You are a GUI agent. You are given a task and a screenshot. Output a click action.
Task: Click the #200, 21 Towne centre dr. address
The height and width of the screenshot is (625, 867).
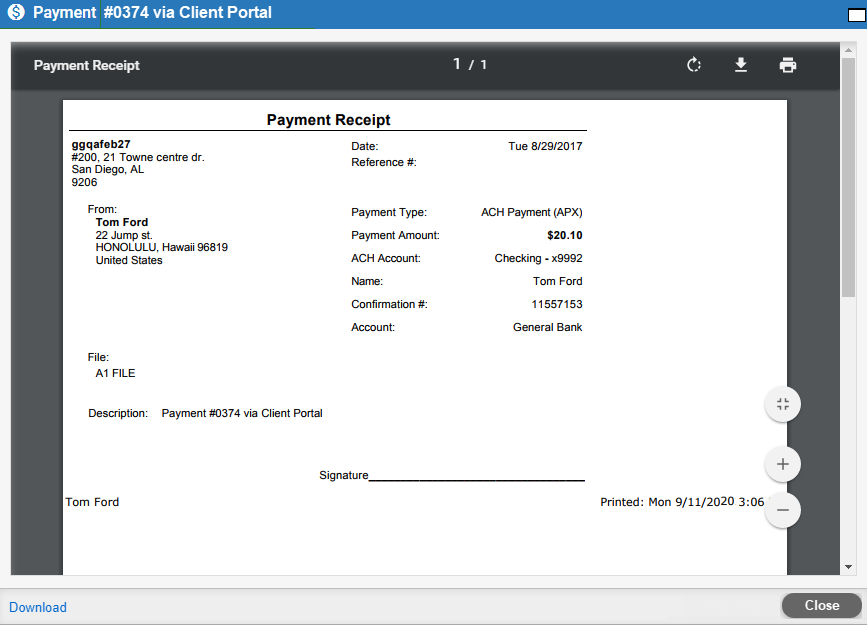click(138, 157)
